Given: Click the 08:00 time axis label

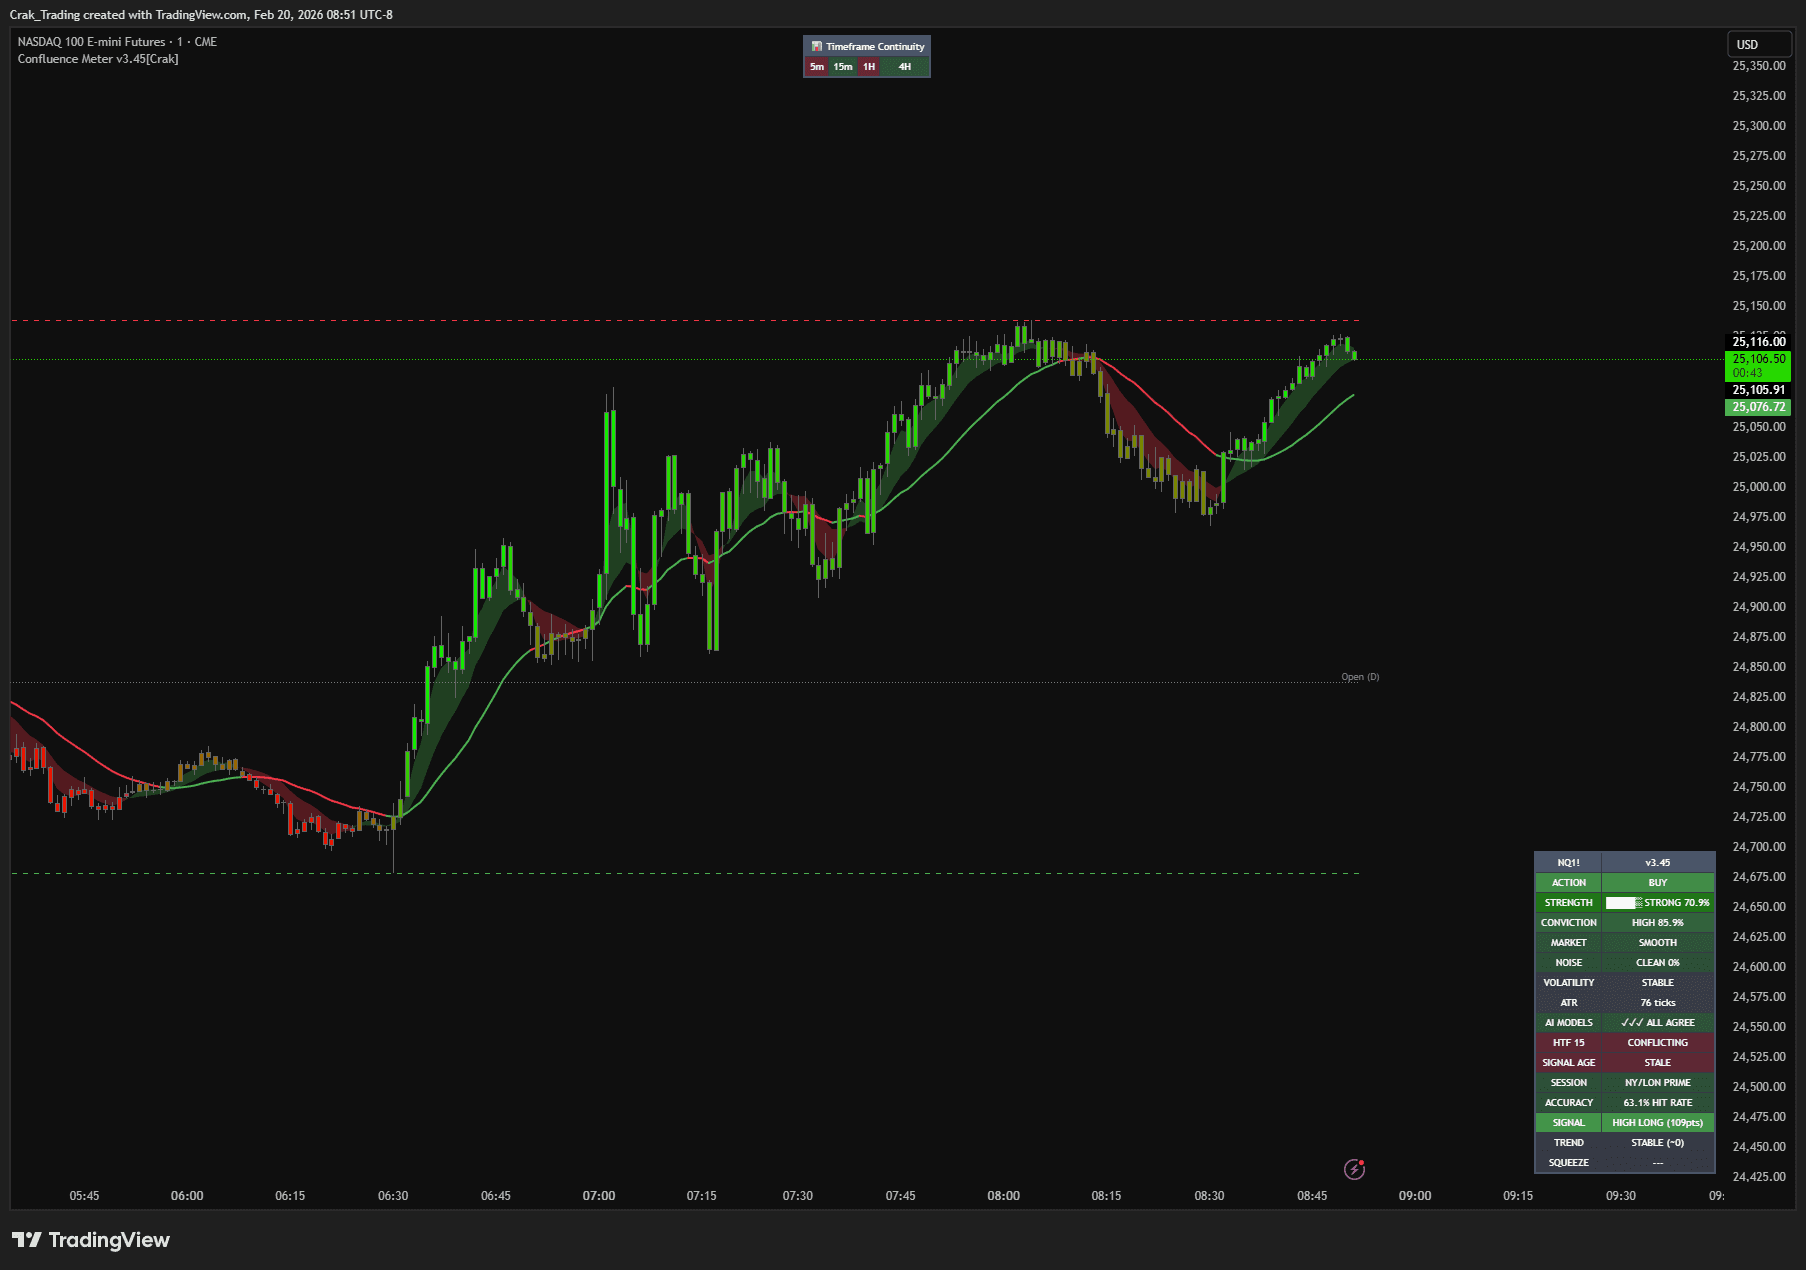Looking at the screenshot, I should pyautogui.click(x=1004, y=1196).
